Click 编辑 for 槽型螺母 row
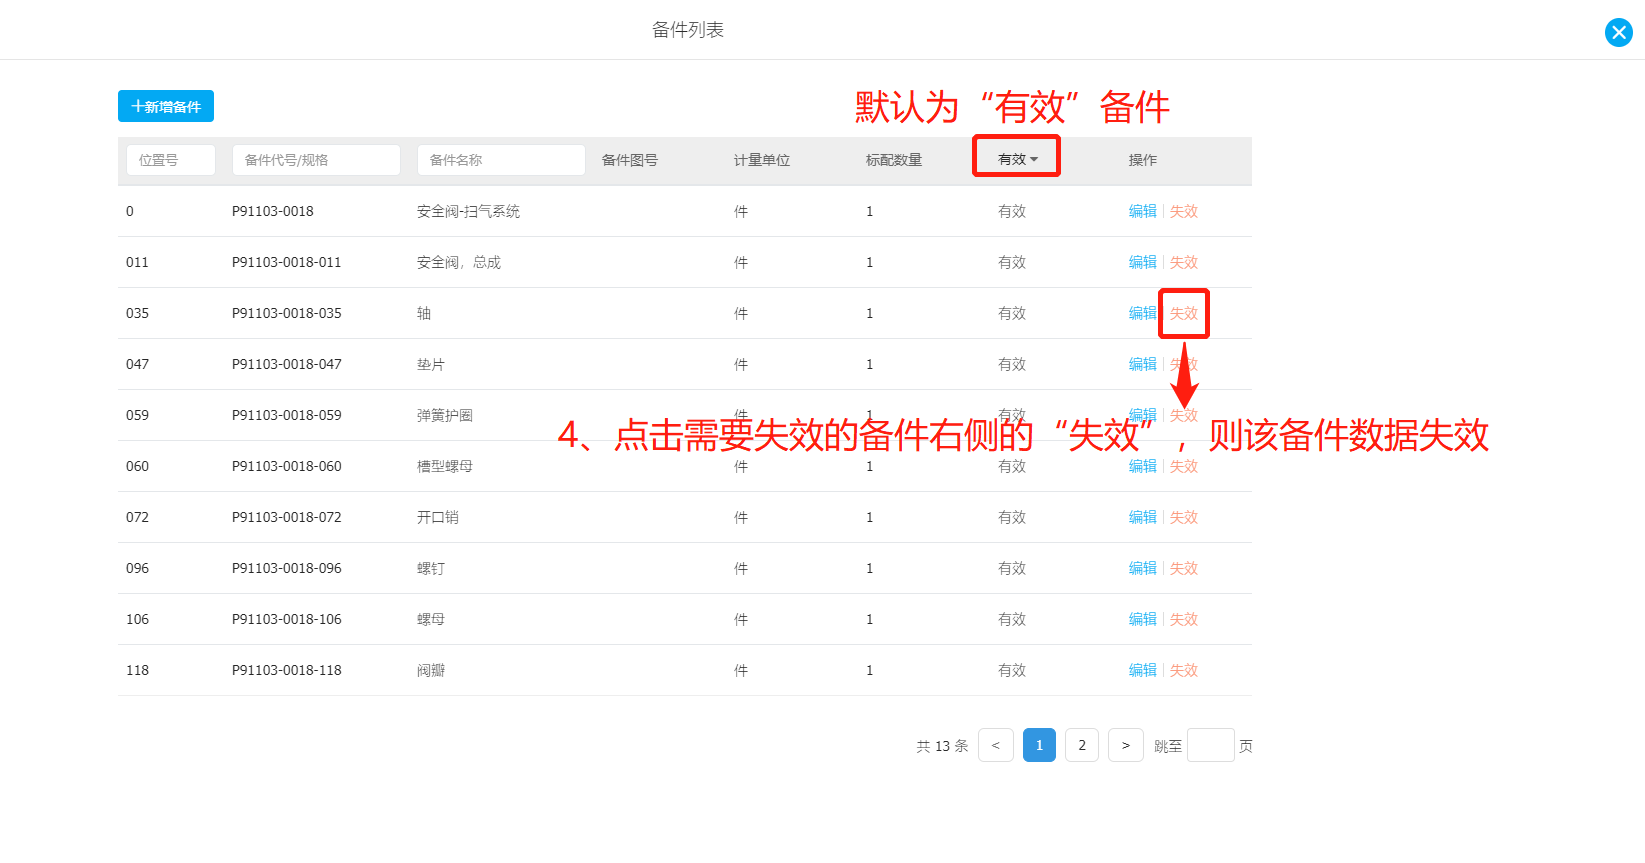Viewport: 1645px width, 863px height. (1143, 466)
